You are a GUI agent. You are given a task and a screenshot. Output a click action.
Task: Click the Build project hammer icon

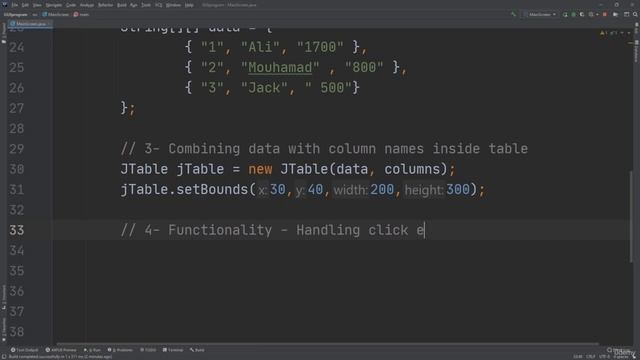tap(513, 14)
